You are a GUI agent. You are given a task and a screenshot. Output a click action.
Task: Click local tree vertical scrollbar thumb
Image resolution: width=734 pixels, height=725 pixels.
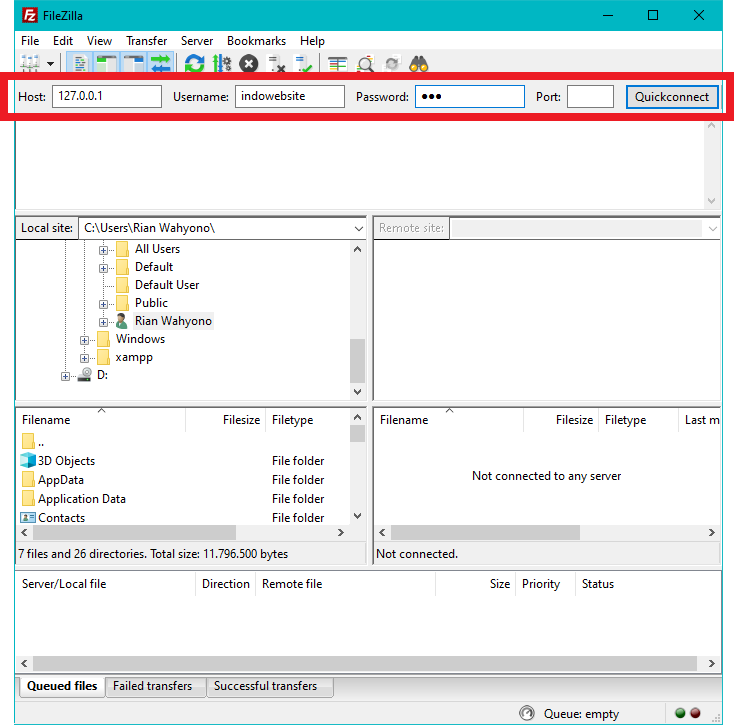point(357,360)
